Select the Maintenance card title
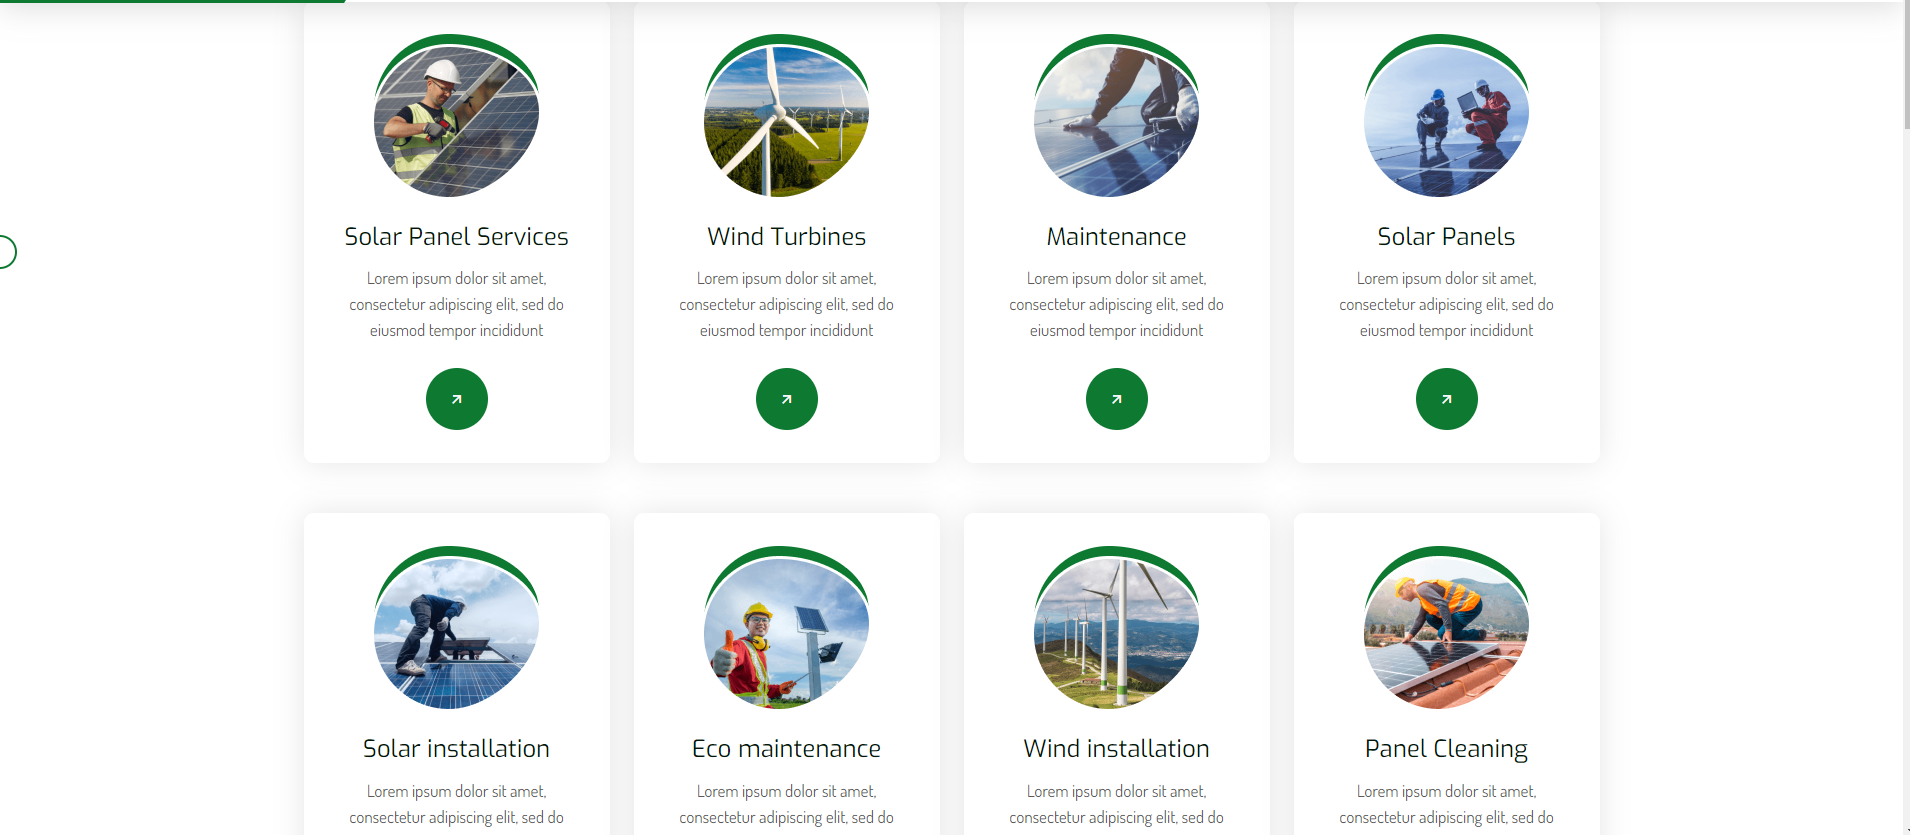Screen dimensions: 1910x835 1116,237
